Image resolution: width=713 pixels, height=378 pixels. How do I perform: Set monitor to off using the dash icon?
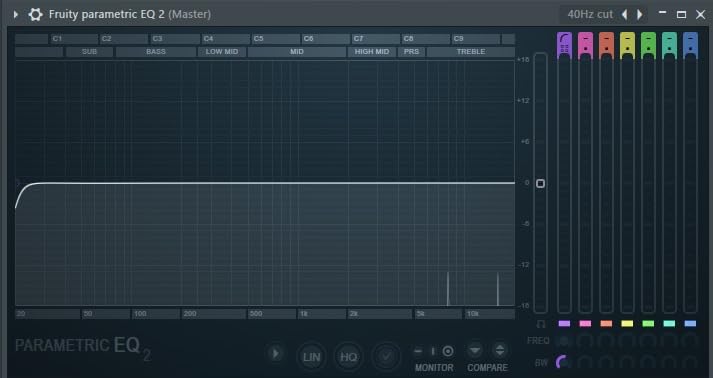pyautogui.click(x=418, y=351)
